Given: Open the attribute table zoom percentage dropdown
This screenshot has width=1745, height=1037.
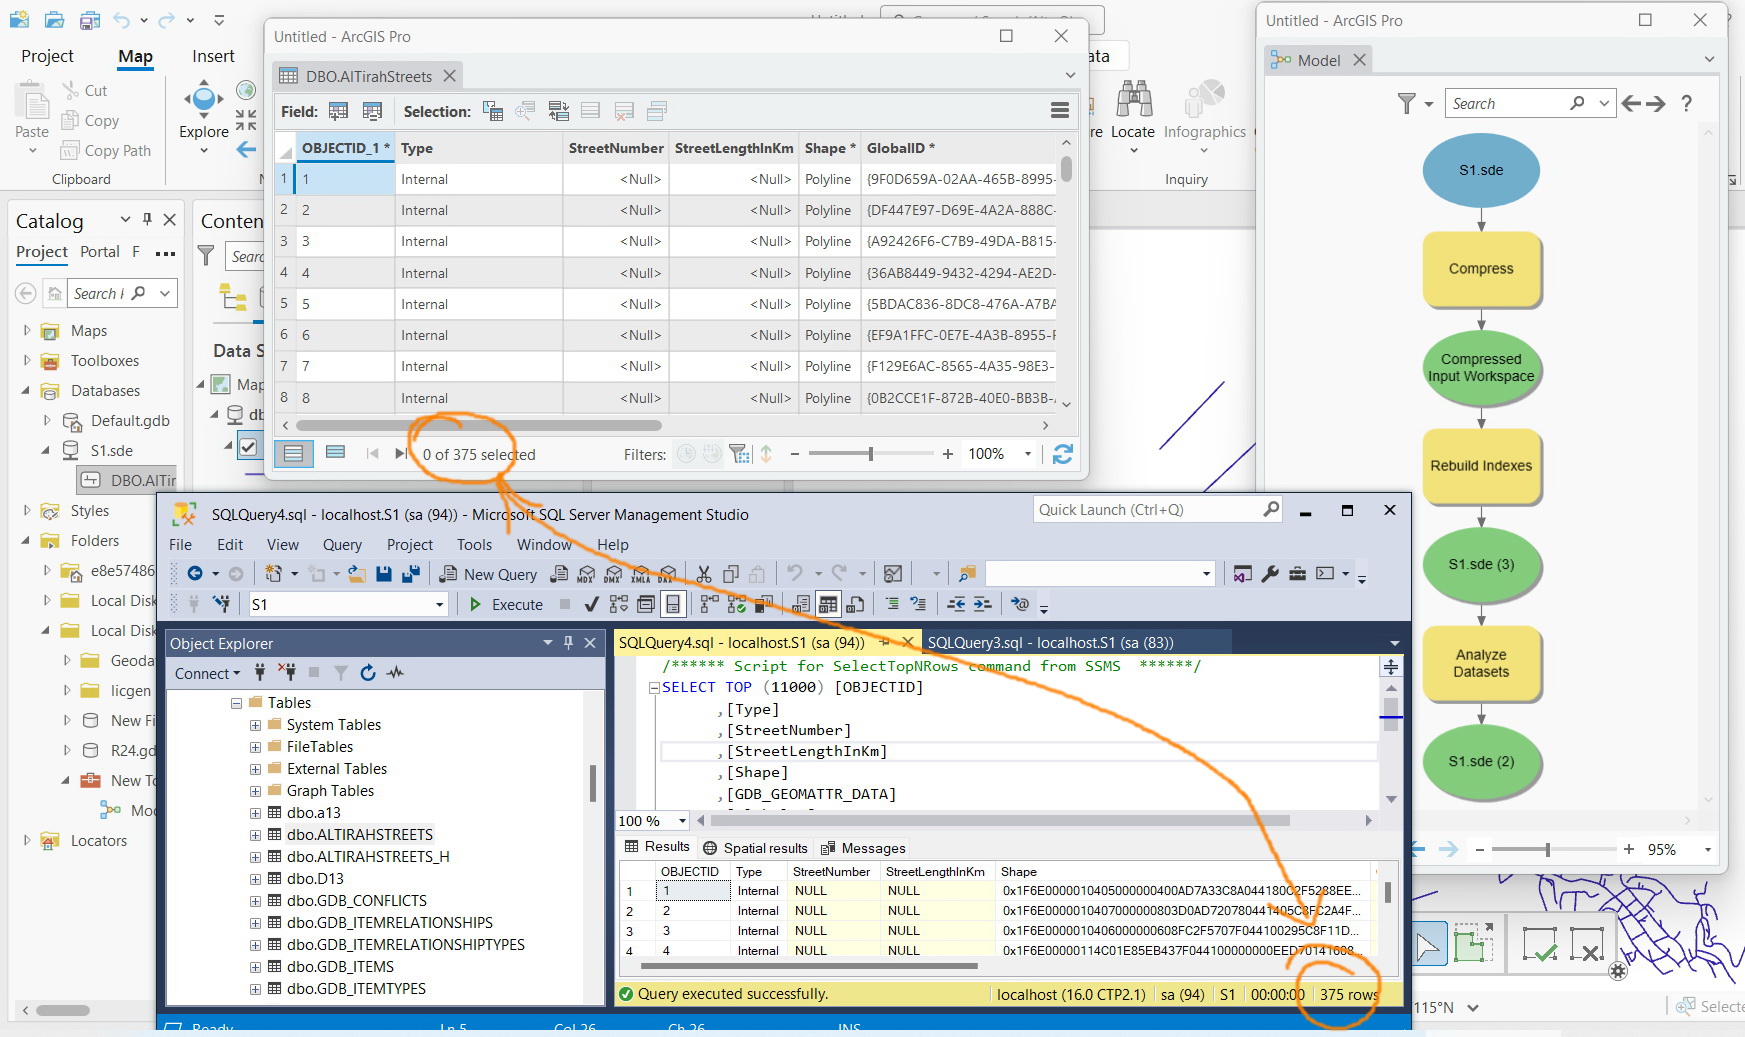Looking at the screenshot, I should point(1027,454).
